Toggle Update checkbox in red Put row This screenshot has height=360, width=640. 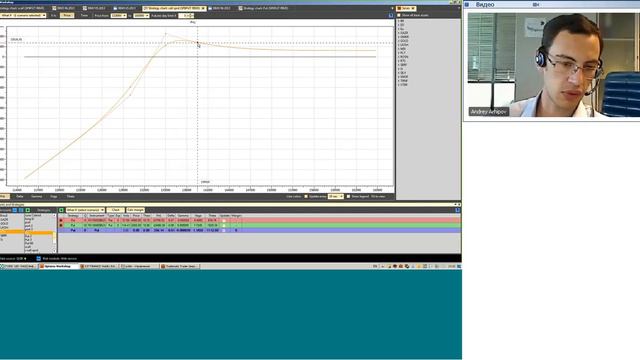point(224,220)
